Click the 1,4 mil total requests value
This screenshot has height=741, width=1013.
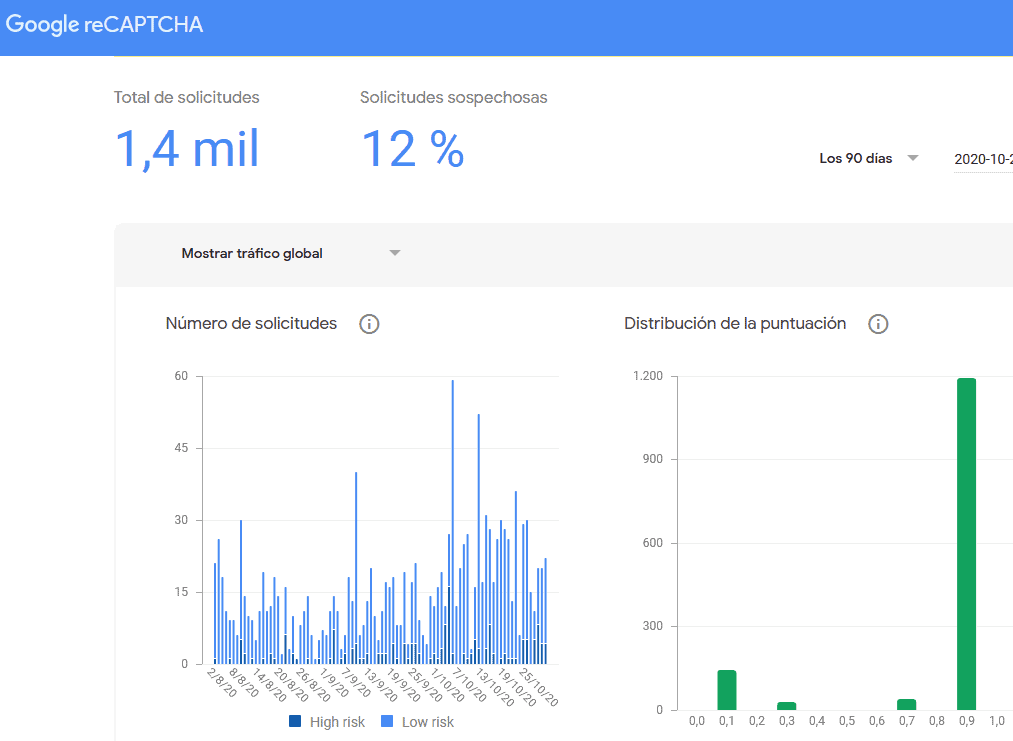coord(187,149)
